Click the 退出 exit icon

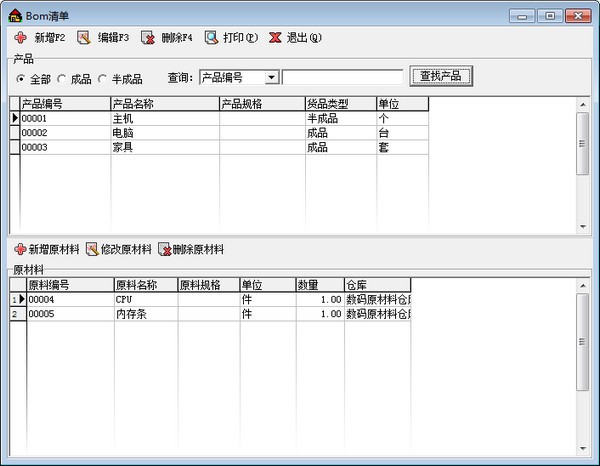[275, 38]
